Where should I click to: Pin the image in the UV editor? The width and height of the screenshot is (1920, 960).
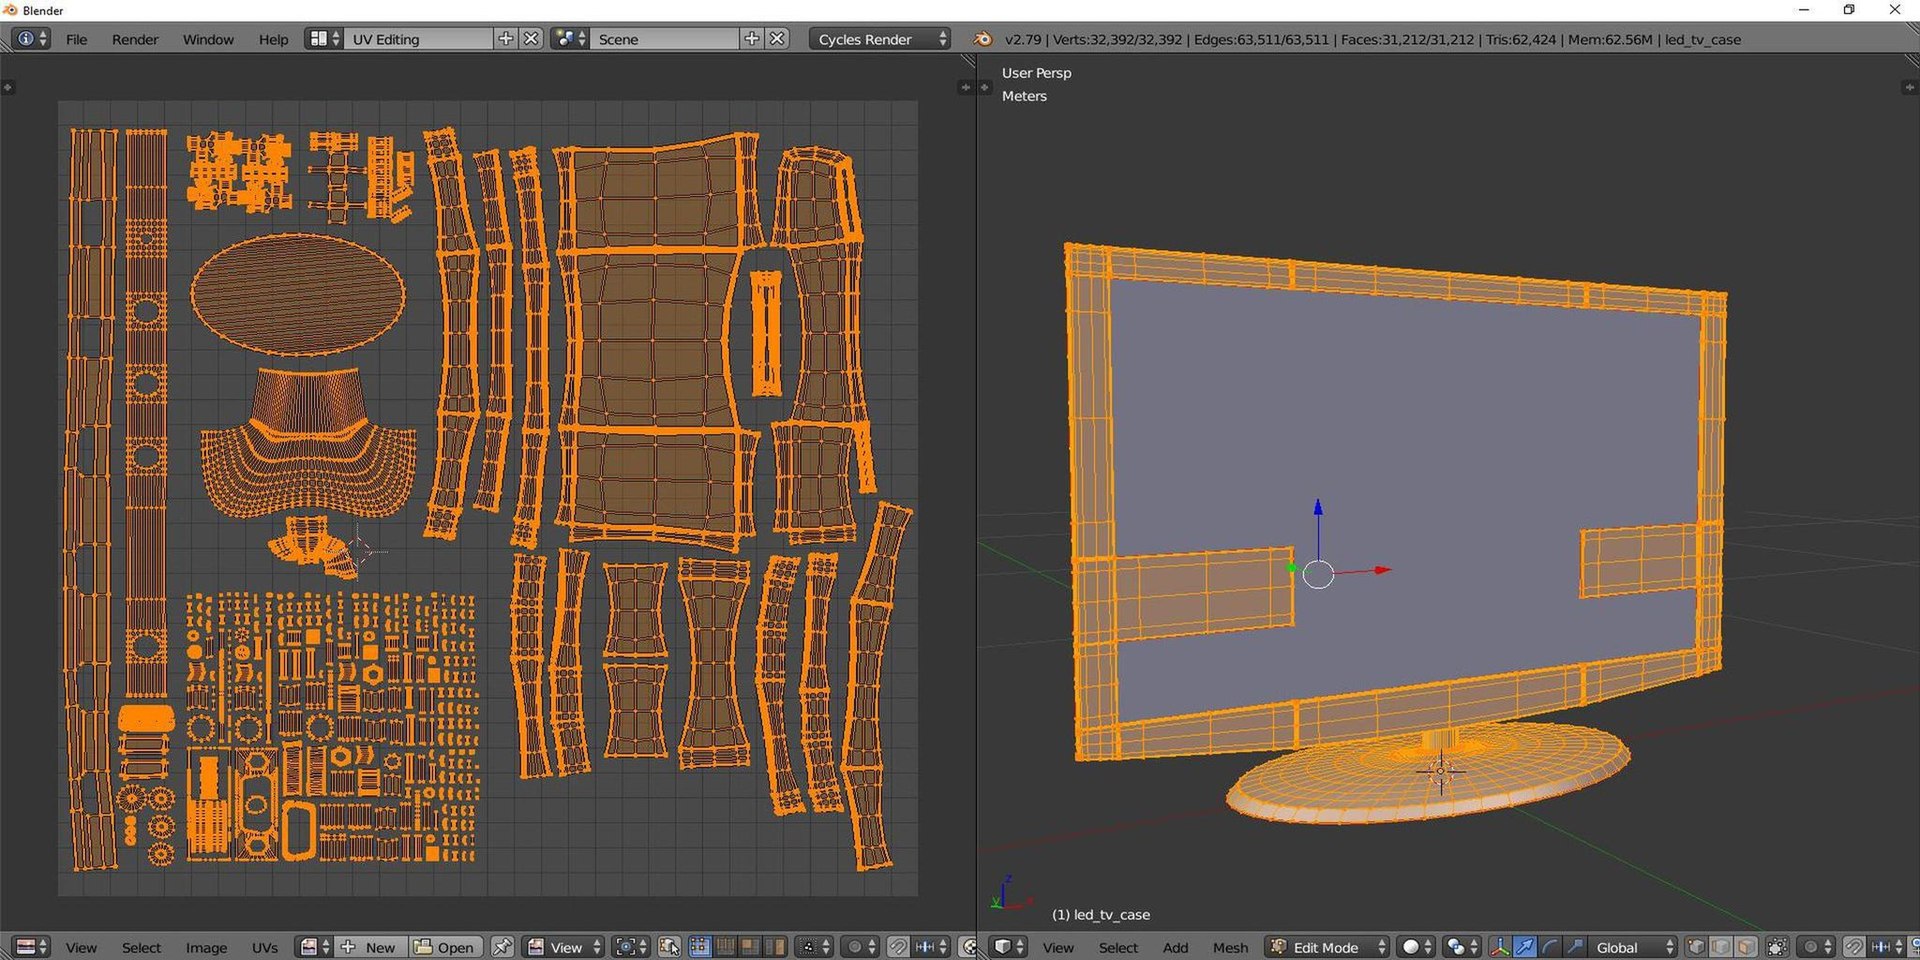(x=503, y=947)
